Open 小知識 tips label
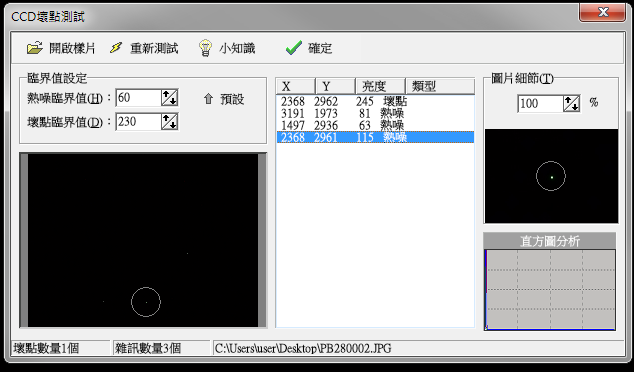This screenshot has height=372, width=634. point(237,49)
